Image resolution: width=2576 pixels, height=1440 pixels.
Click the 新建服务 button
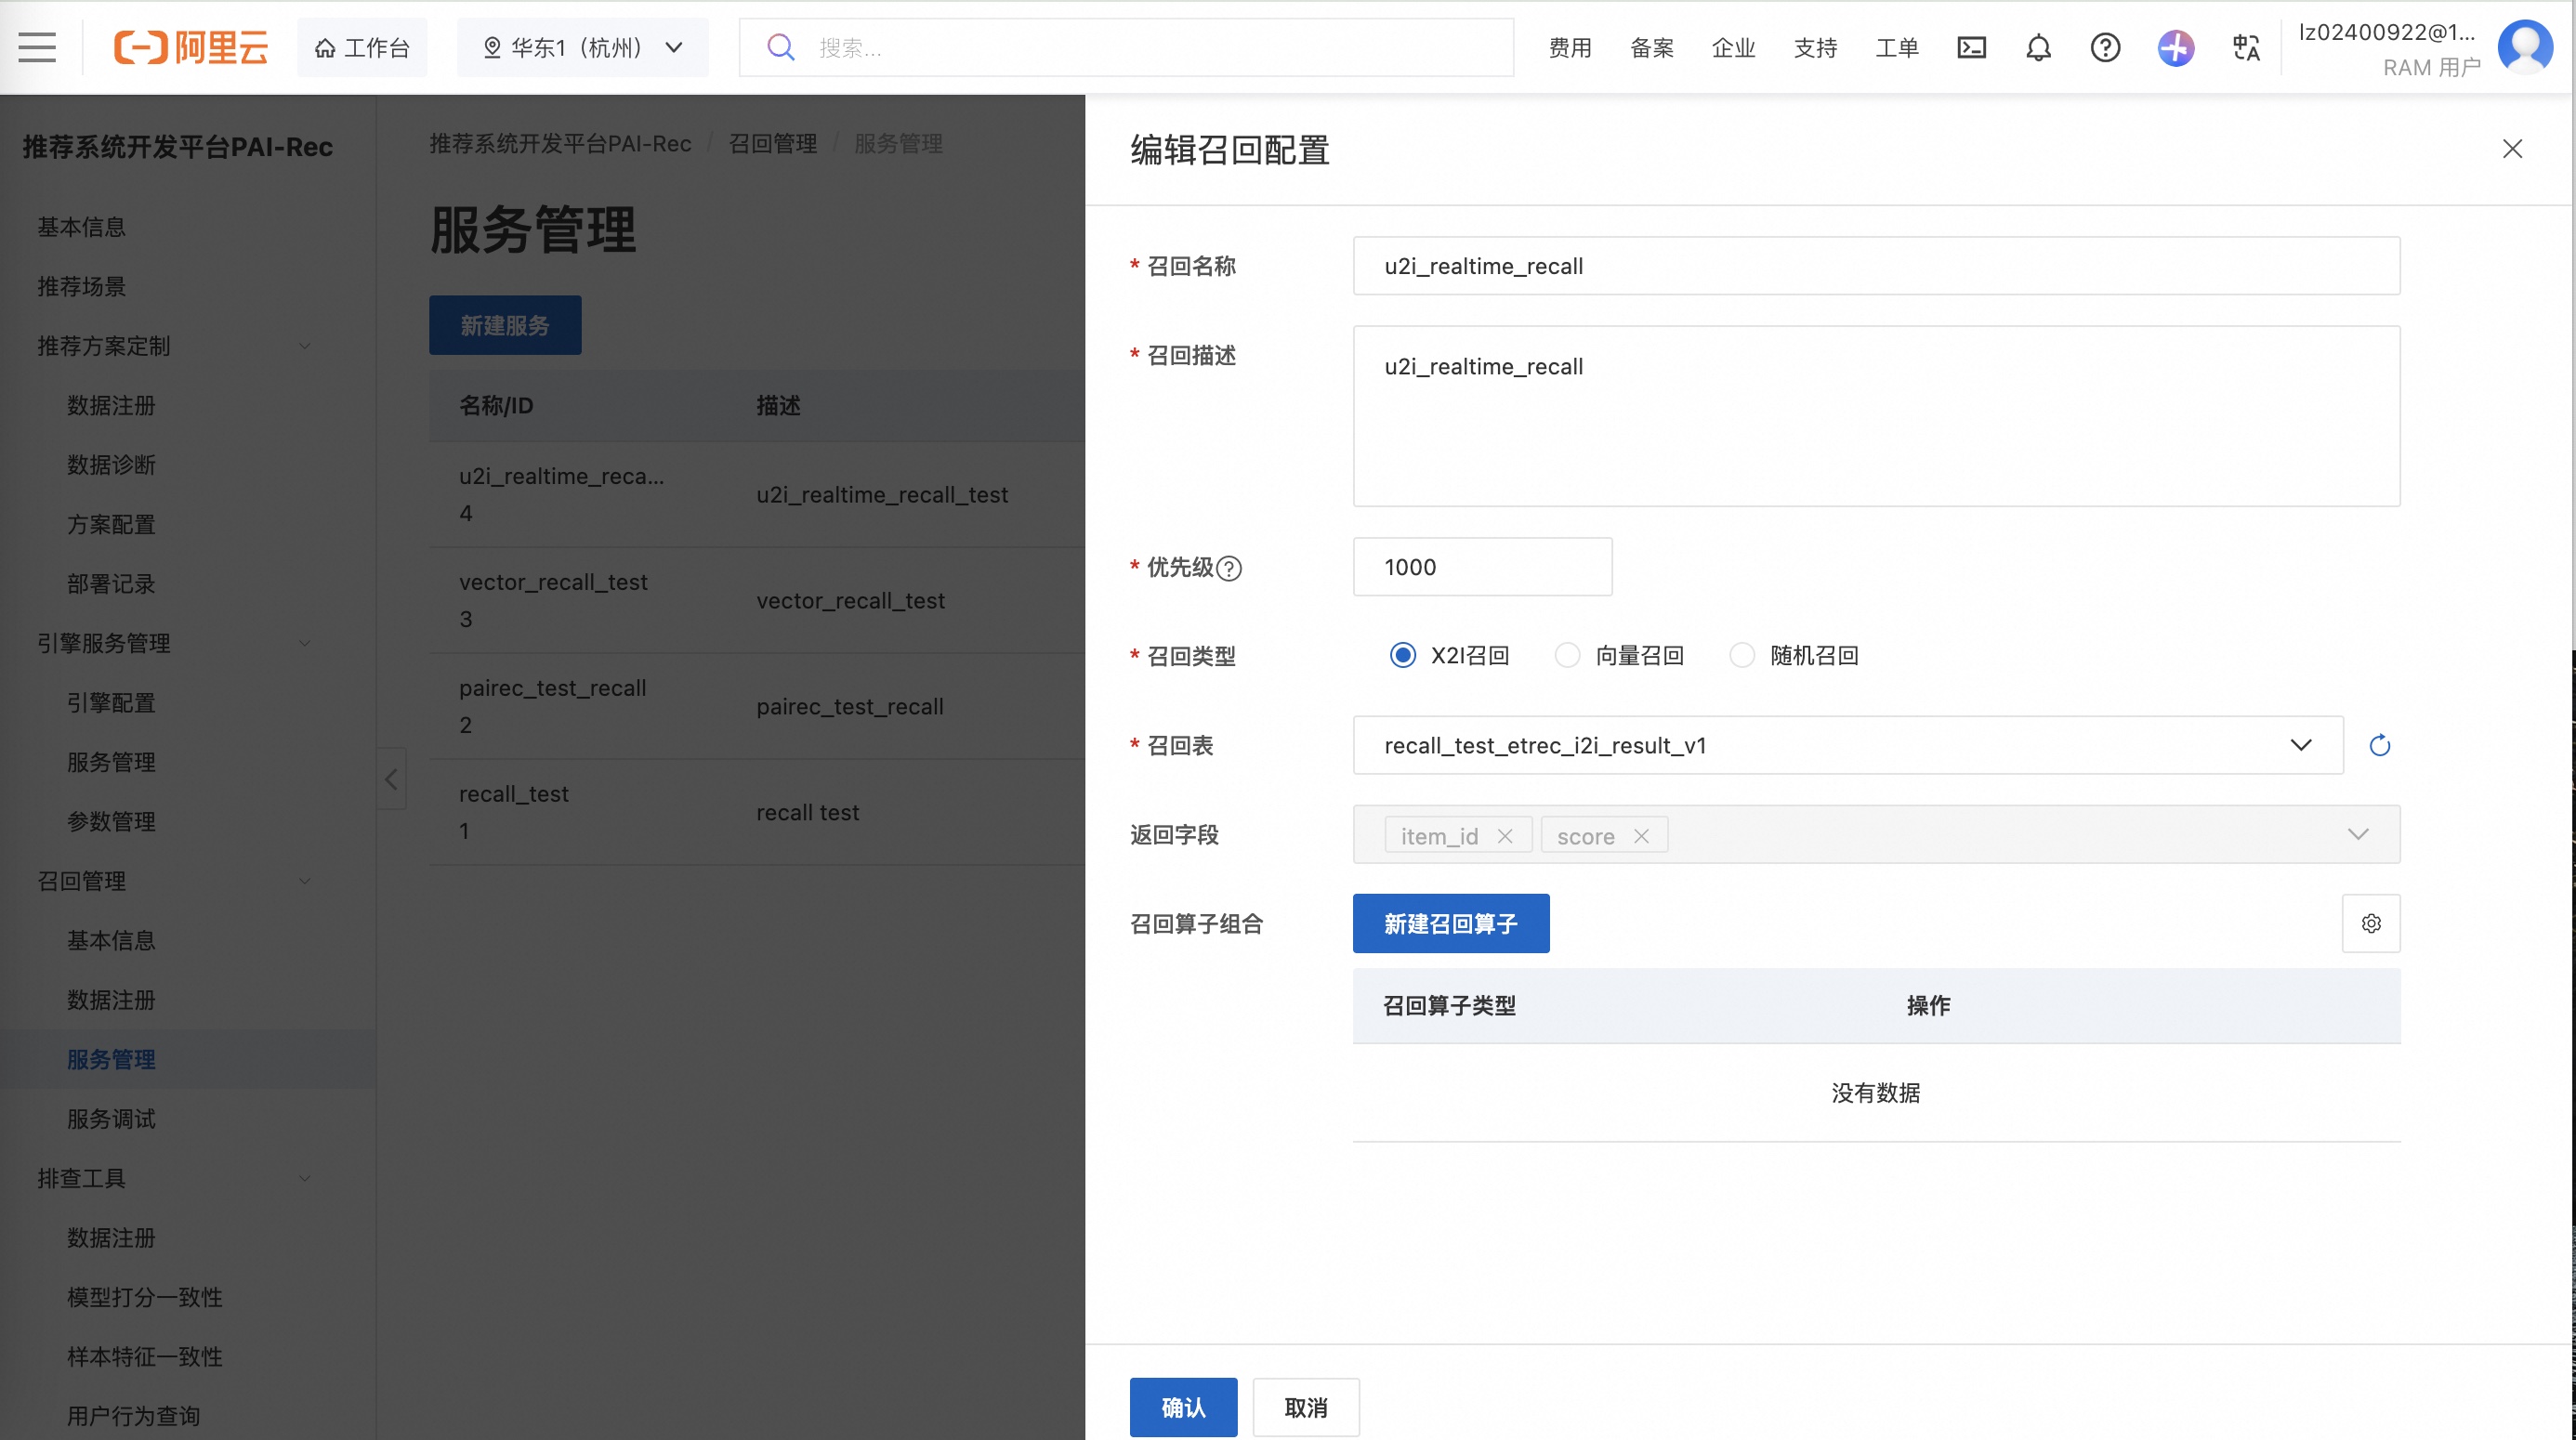point(505,325)
